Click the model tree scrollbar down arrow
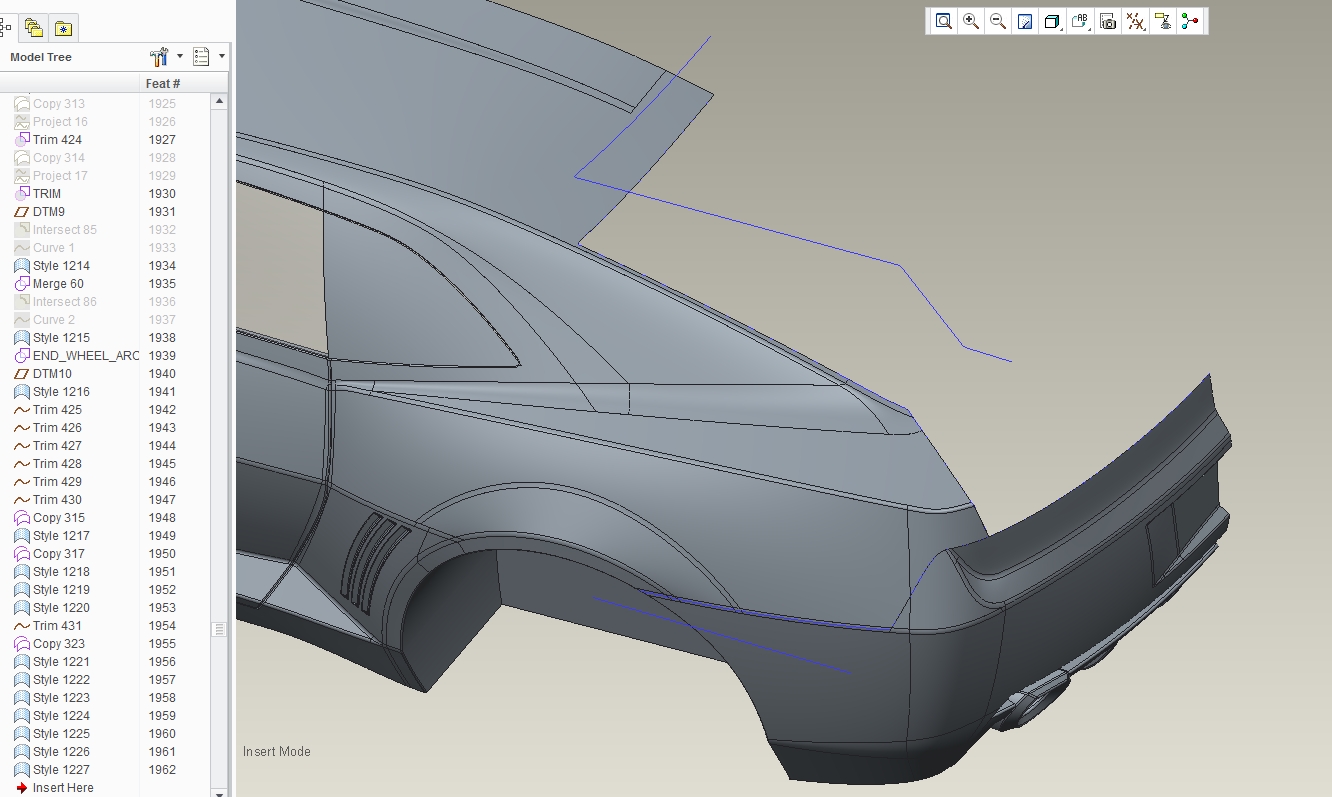This screenshot has width=1332, height=797. 219,792
